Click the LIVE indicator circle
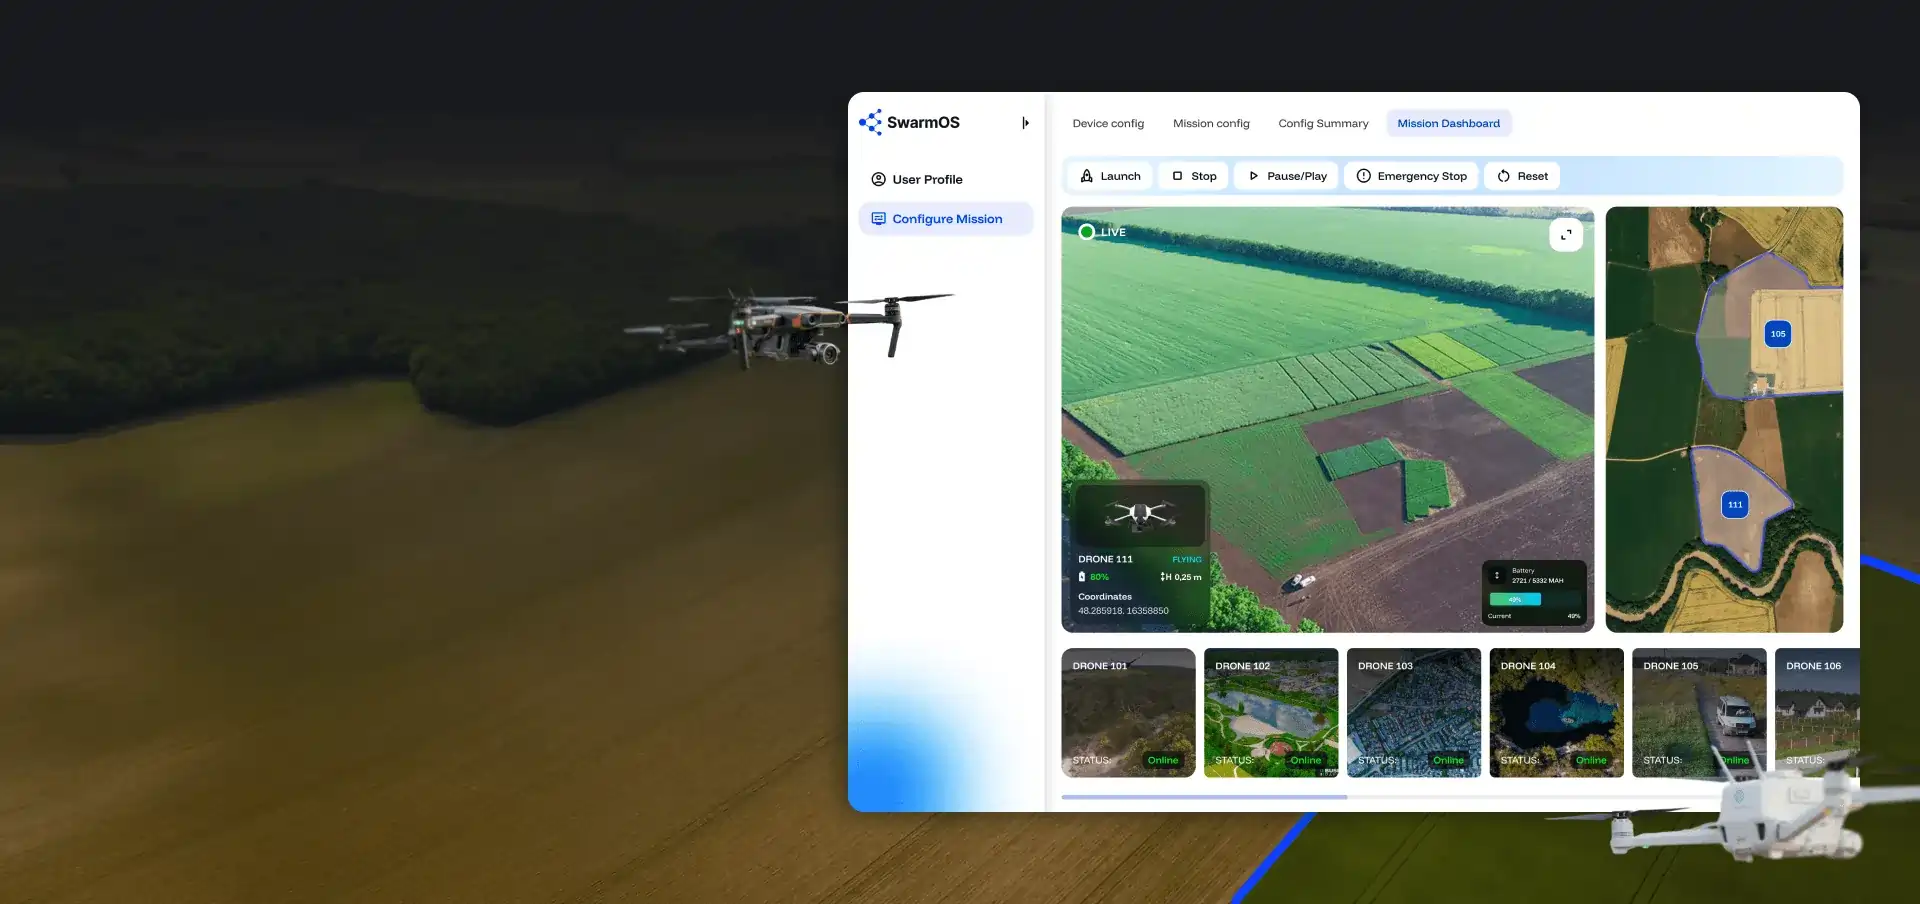 pyautogui.click(x=1087, y=232)
